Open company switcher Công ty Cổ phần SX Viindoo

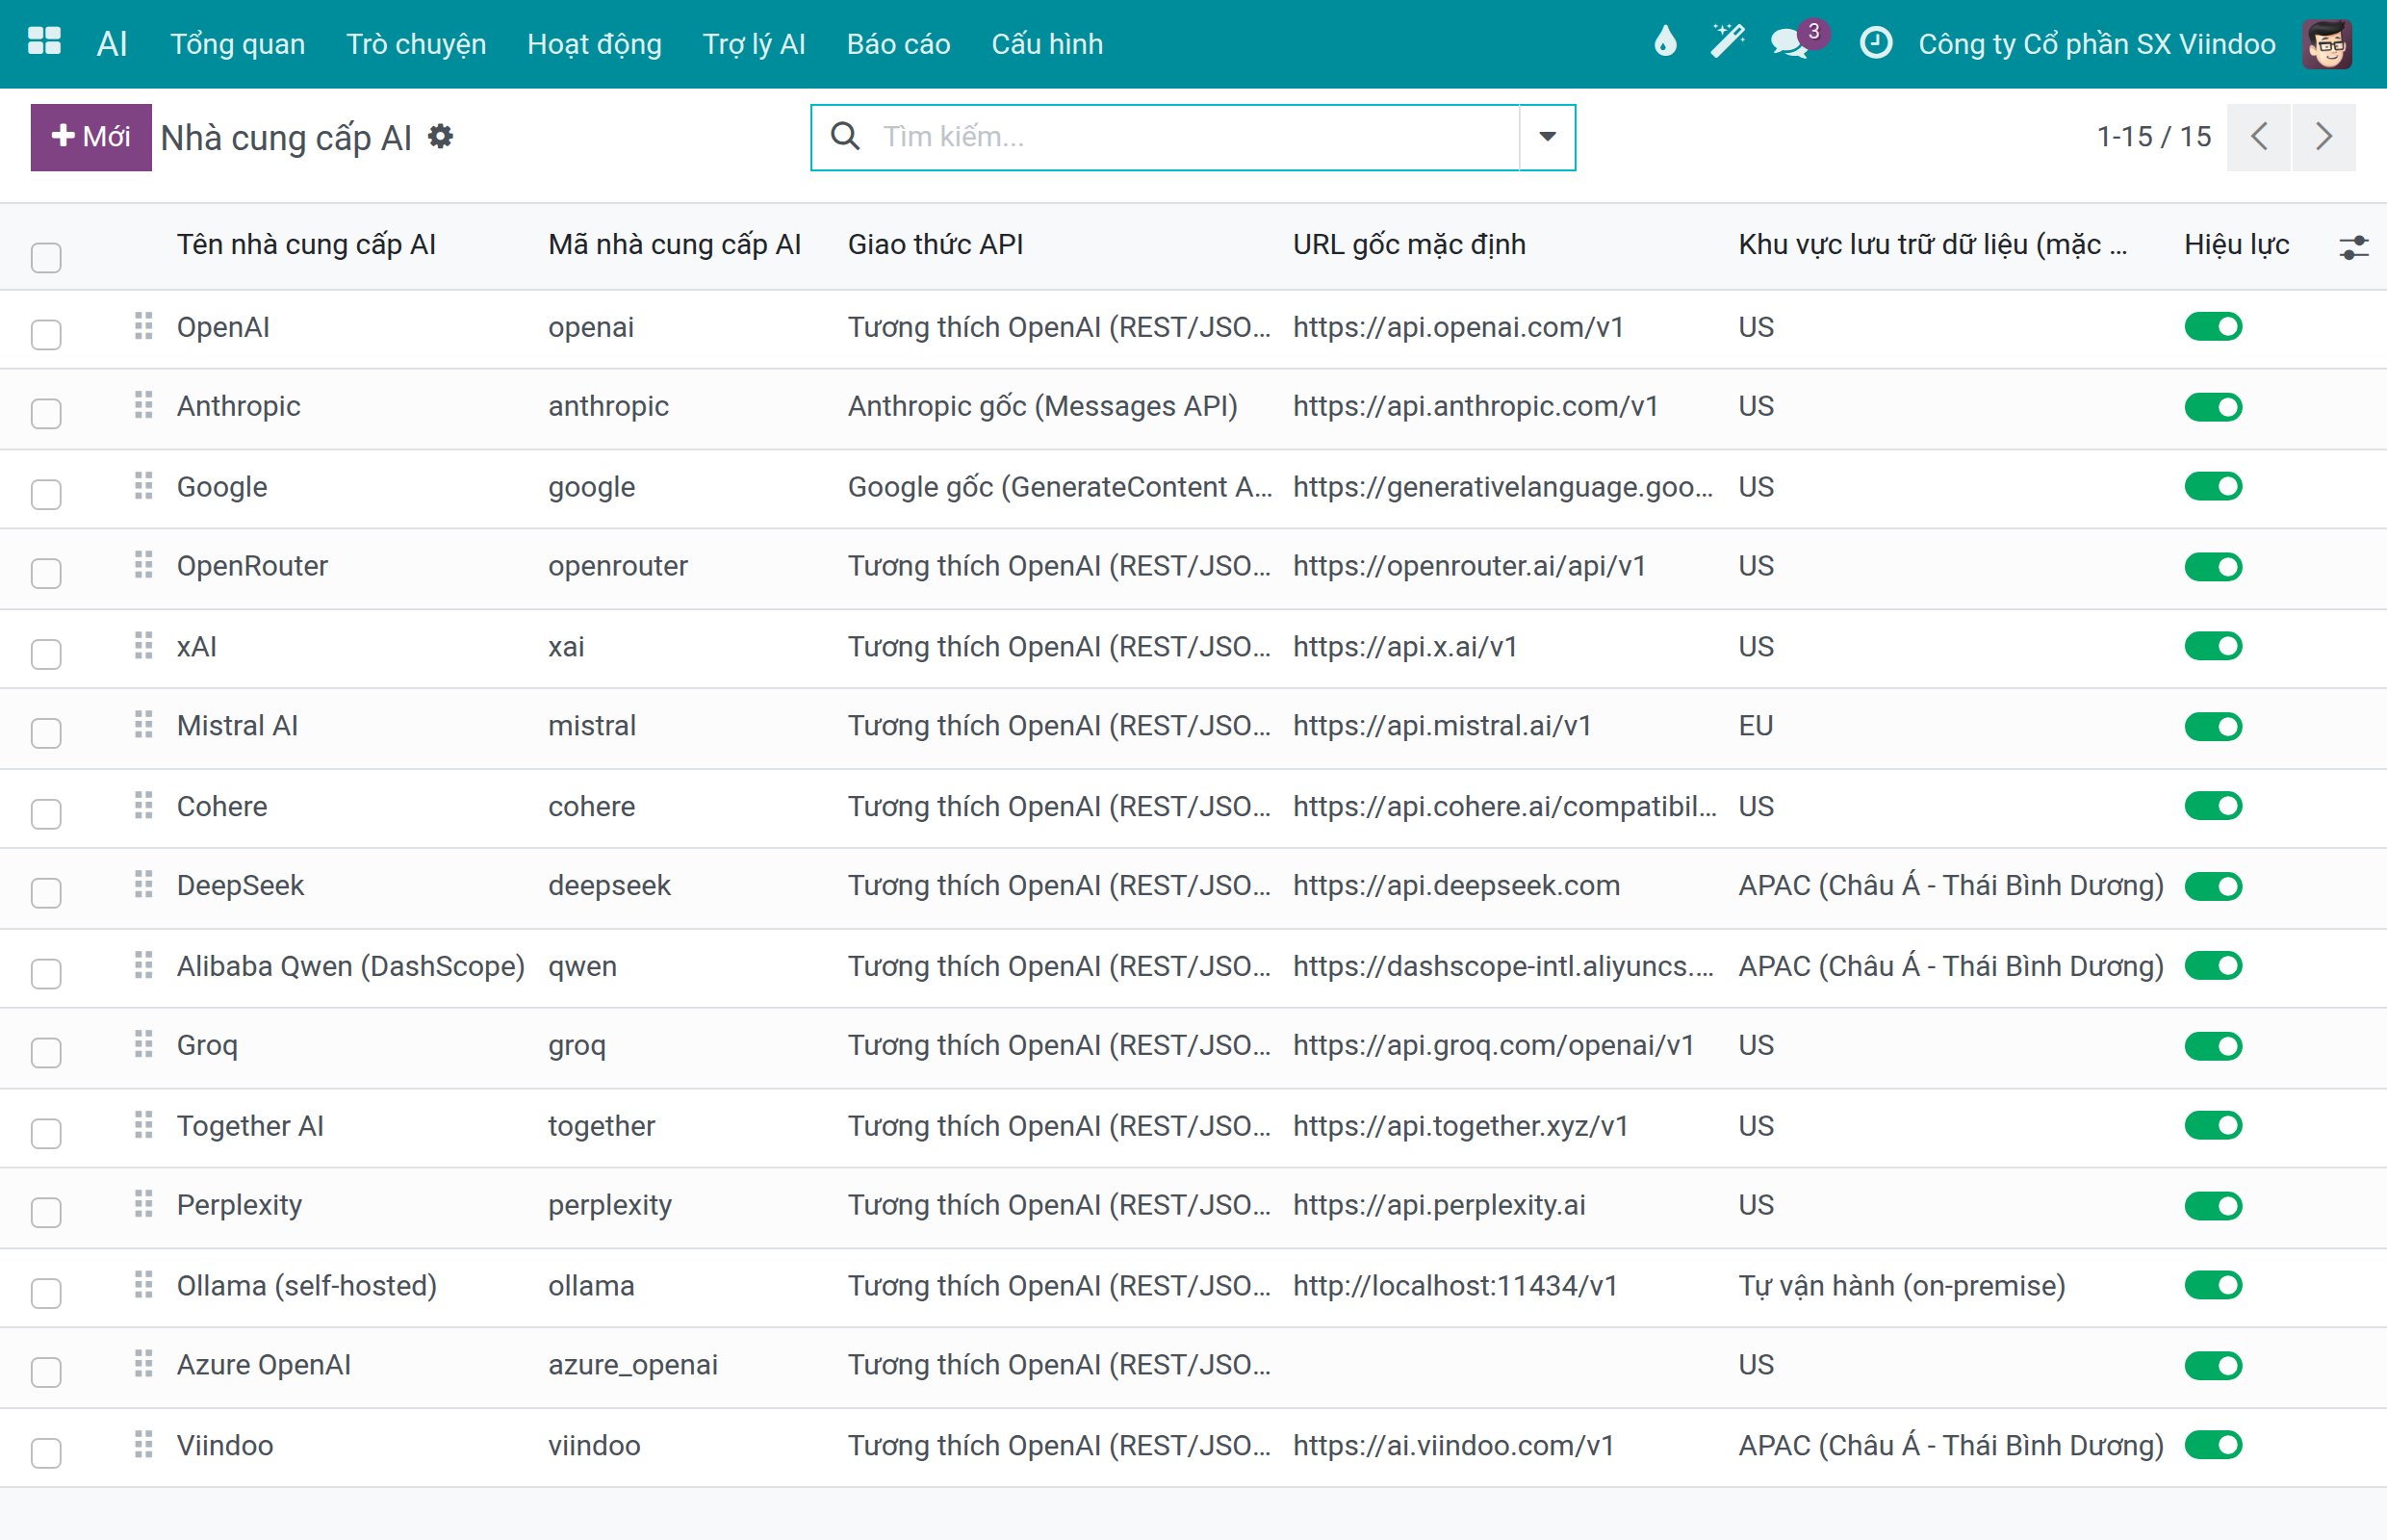(2096, 44)
